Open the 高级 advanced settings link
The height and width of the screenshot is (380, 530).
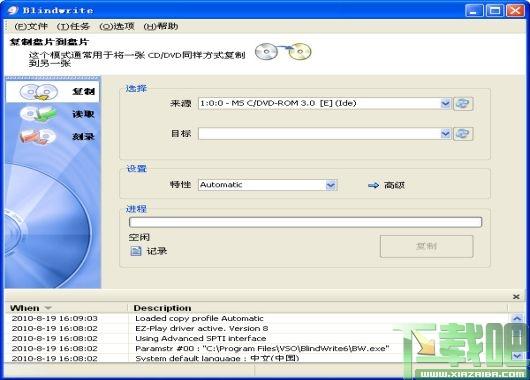(394, 185)
